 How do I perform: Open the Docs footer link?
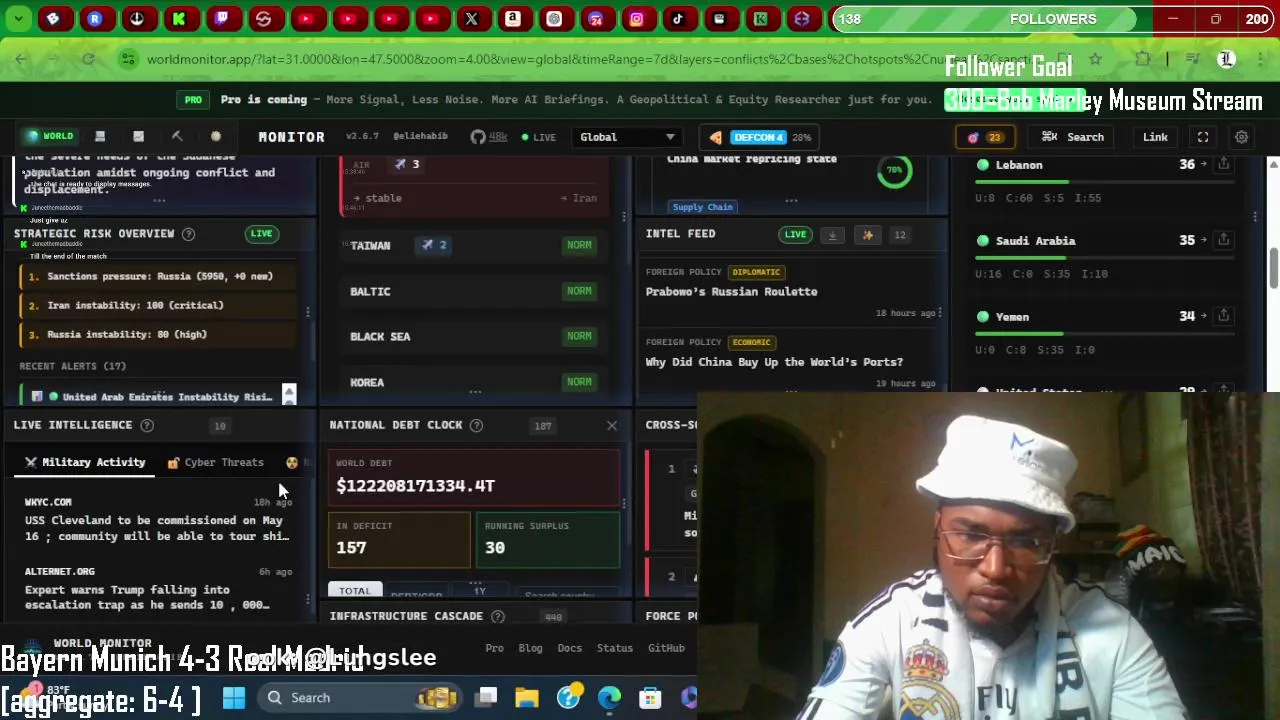569,648
